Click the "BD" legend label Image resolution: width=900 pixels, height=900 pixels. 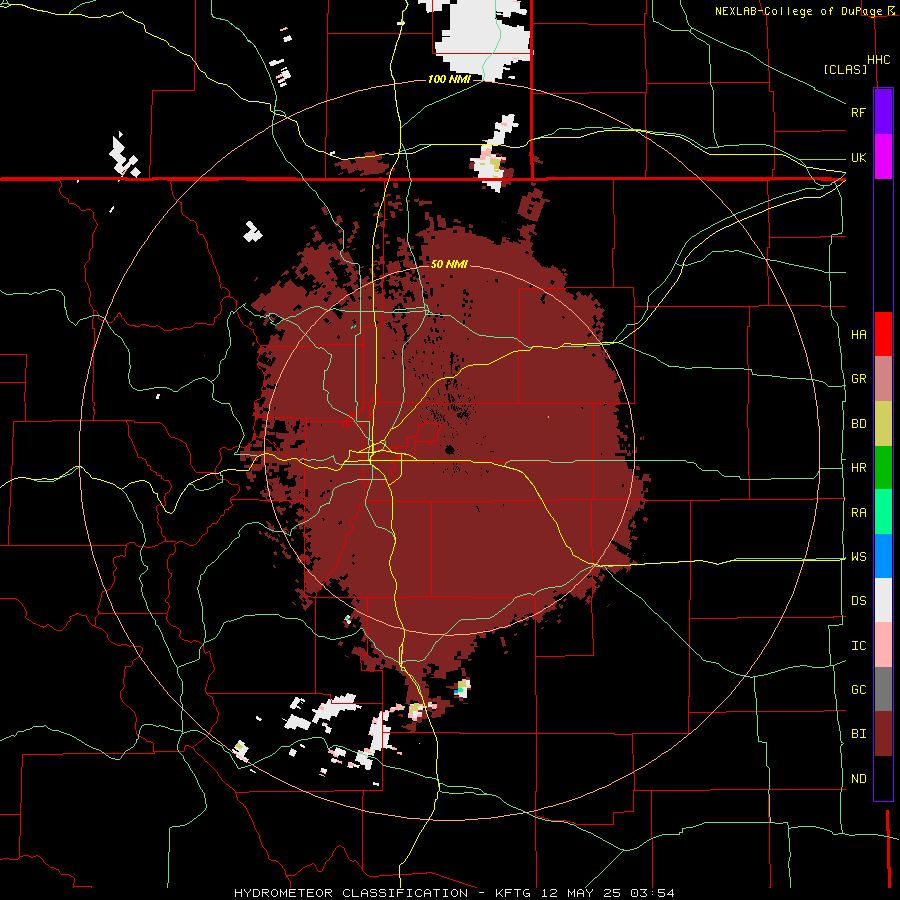(859, 424)
